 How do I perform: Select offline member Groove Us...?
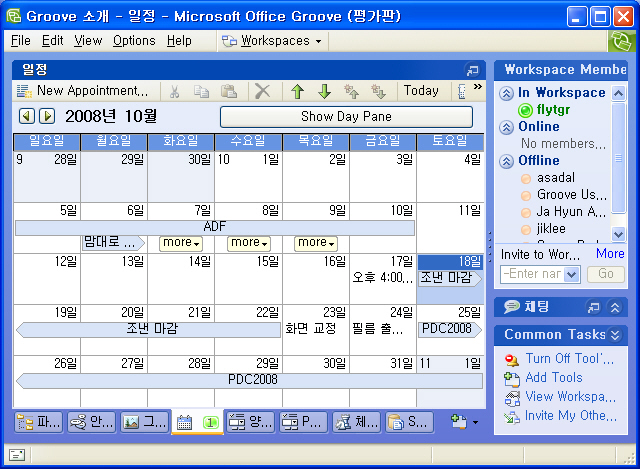564,195
